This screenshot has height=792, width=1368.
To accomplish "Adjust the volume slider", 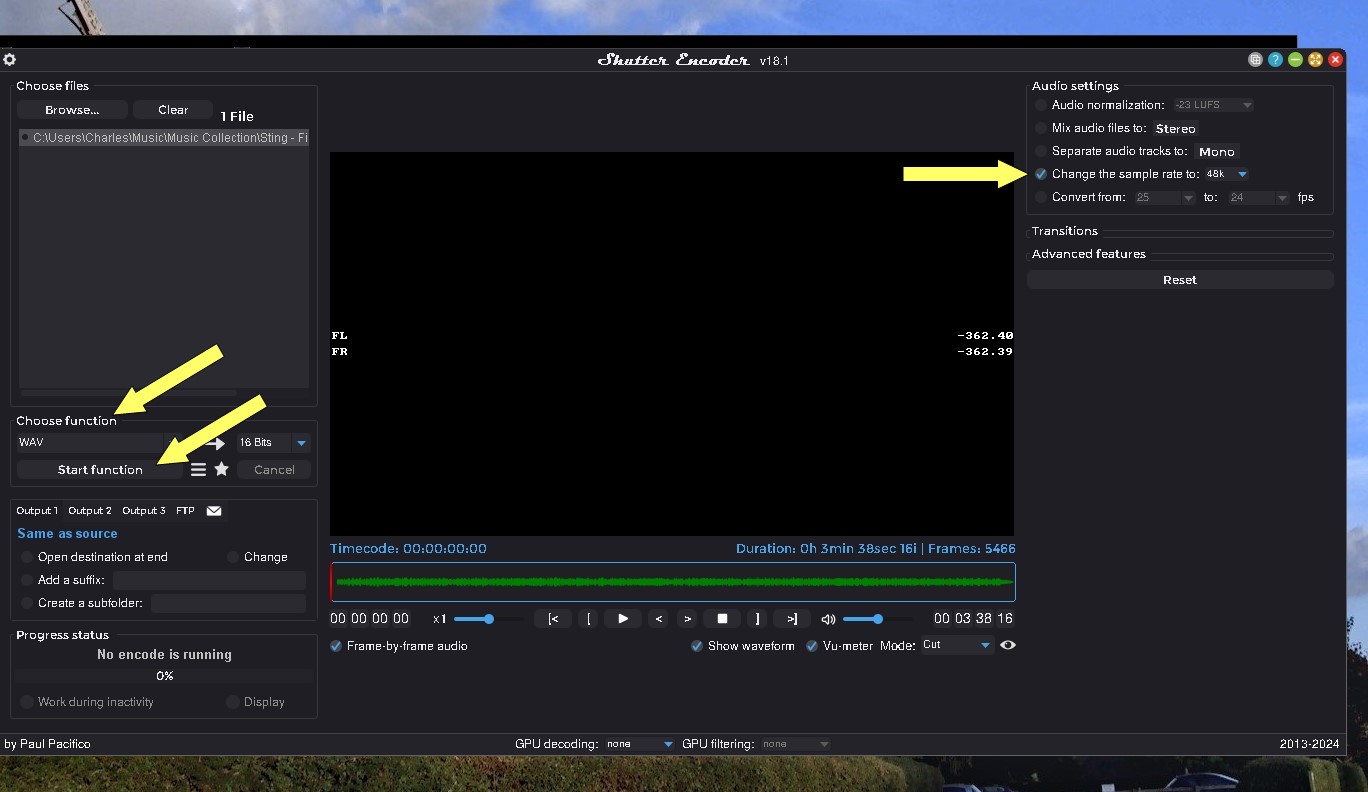I will (877, 619).
